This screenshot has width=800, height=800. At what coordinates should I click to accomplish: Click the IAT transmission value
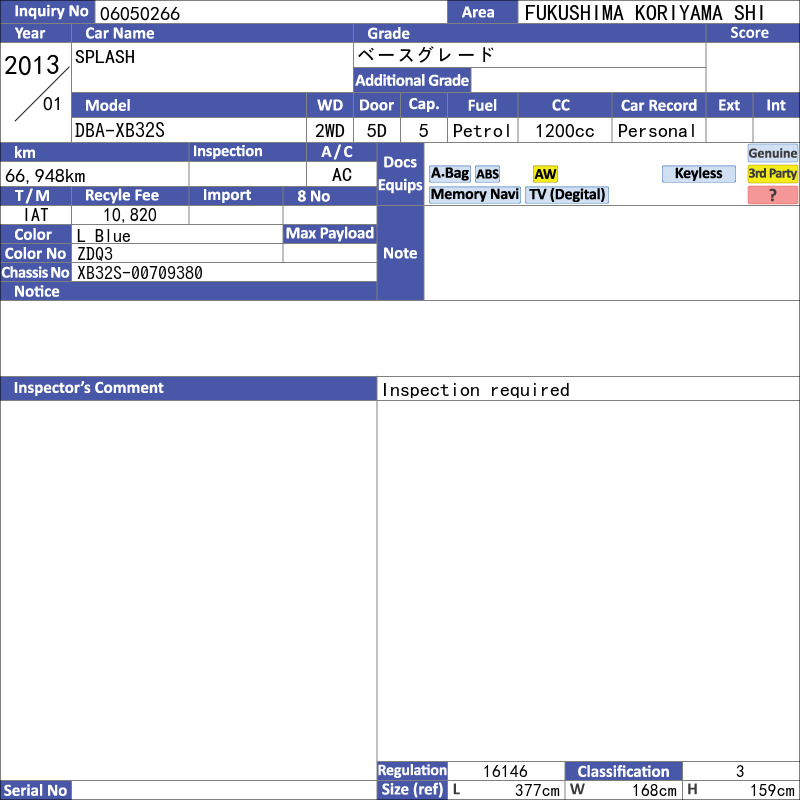click(36, 215)
